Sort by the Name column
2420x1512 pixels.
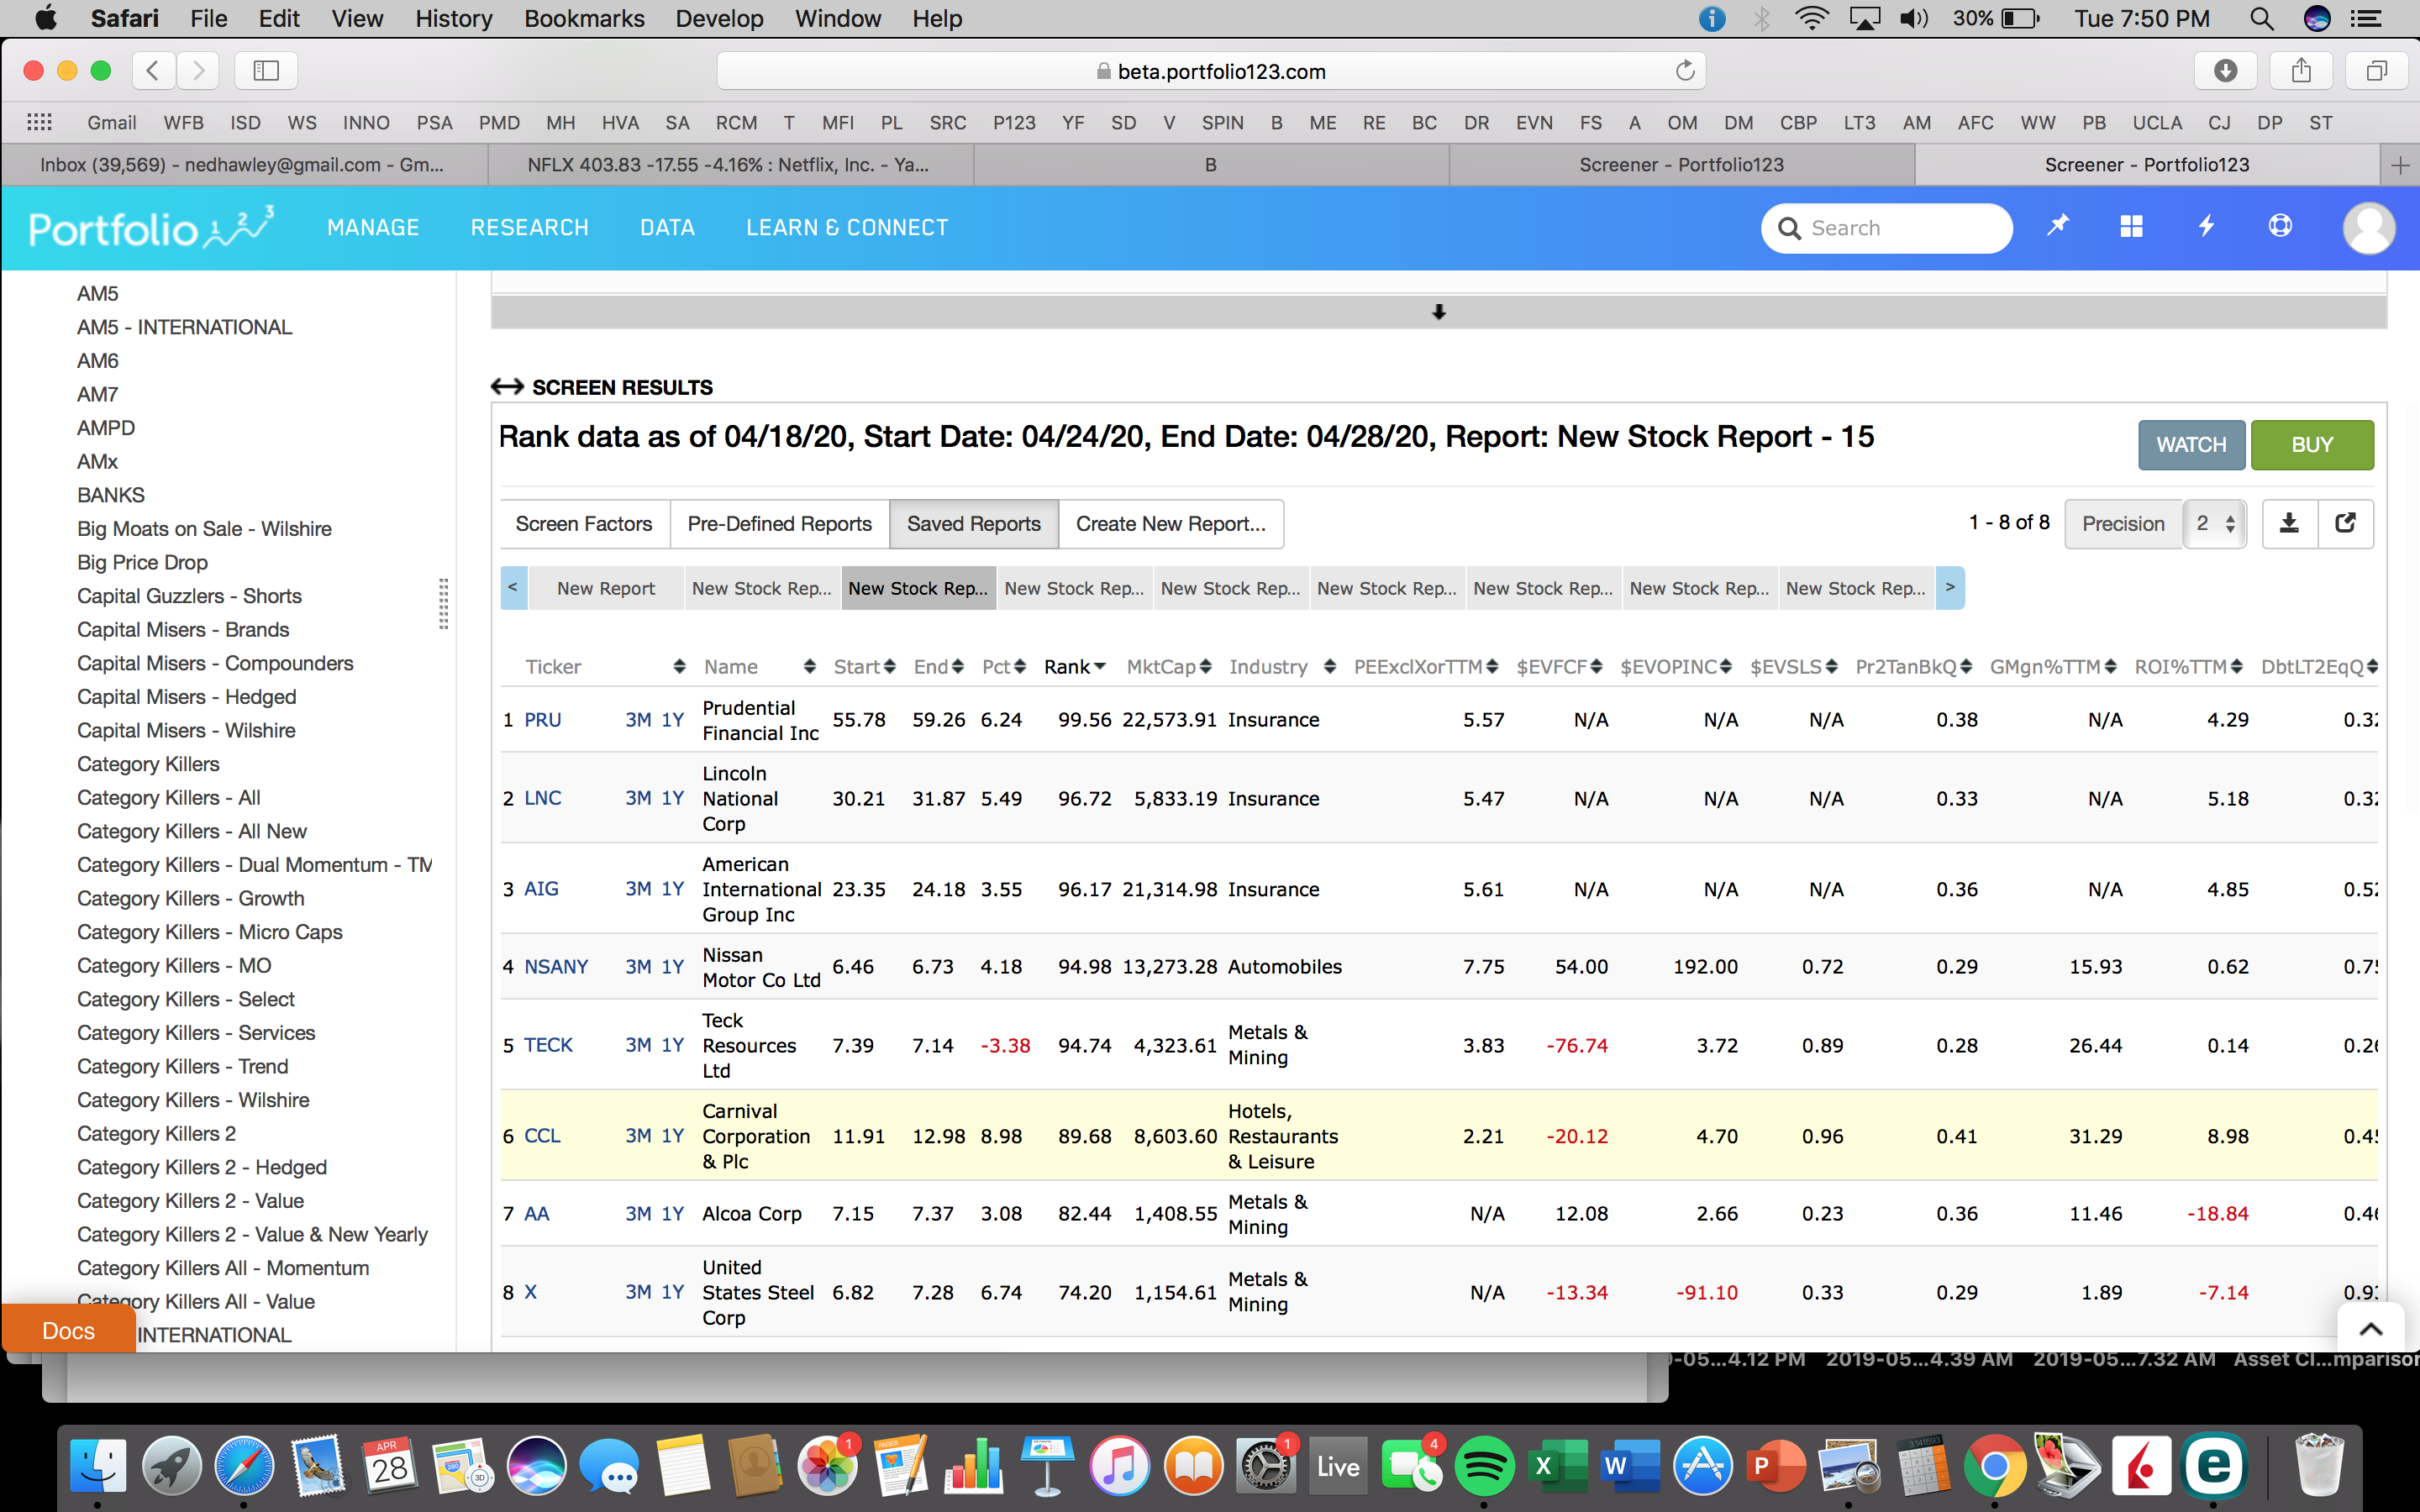[759, 667]
